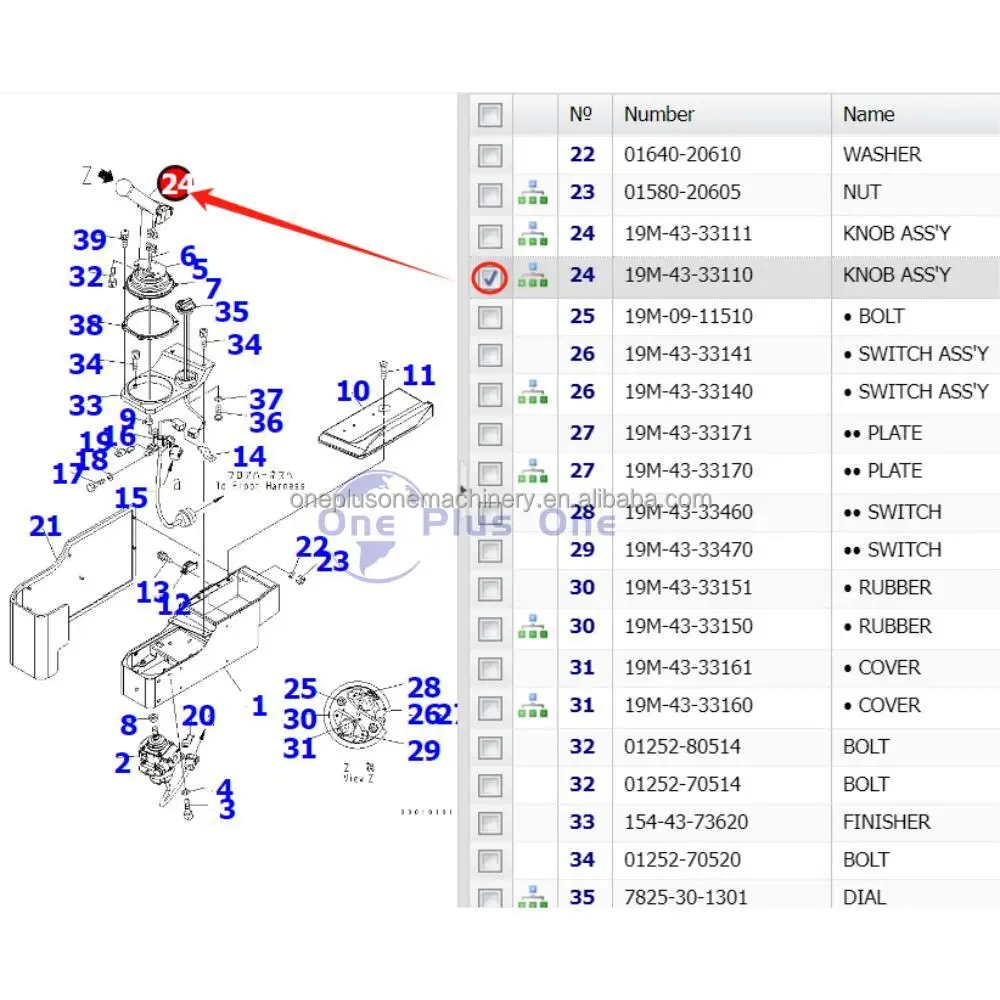Click callout number 10 on the diagram
1000x1000 pixels.
[353, 391]
